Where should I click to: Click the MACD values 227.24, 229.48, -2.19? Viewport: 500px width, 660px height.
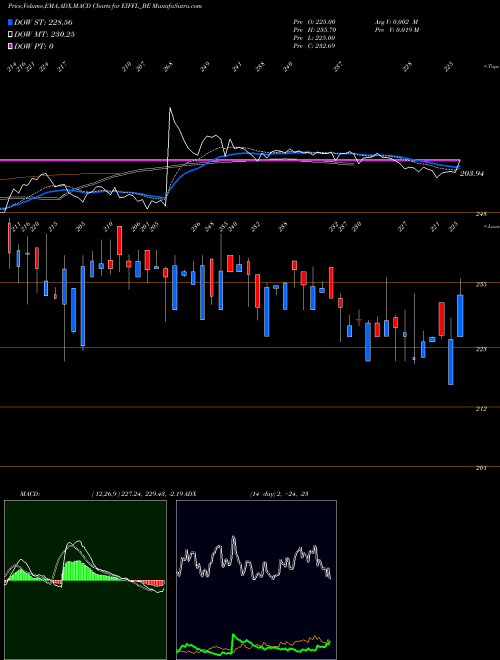154,494
